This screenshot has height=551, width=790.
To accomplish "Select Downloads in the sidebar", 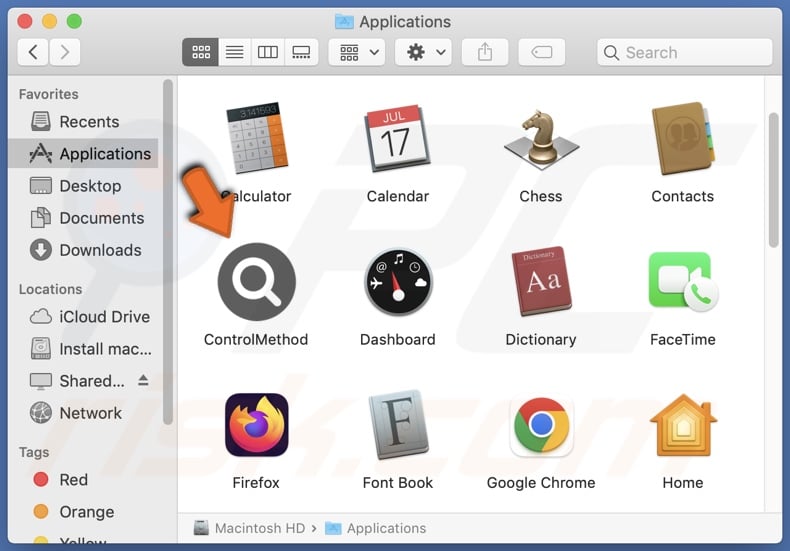I will click(100, 250).
